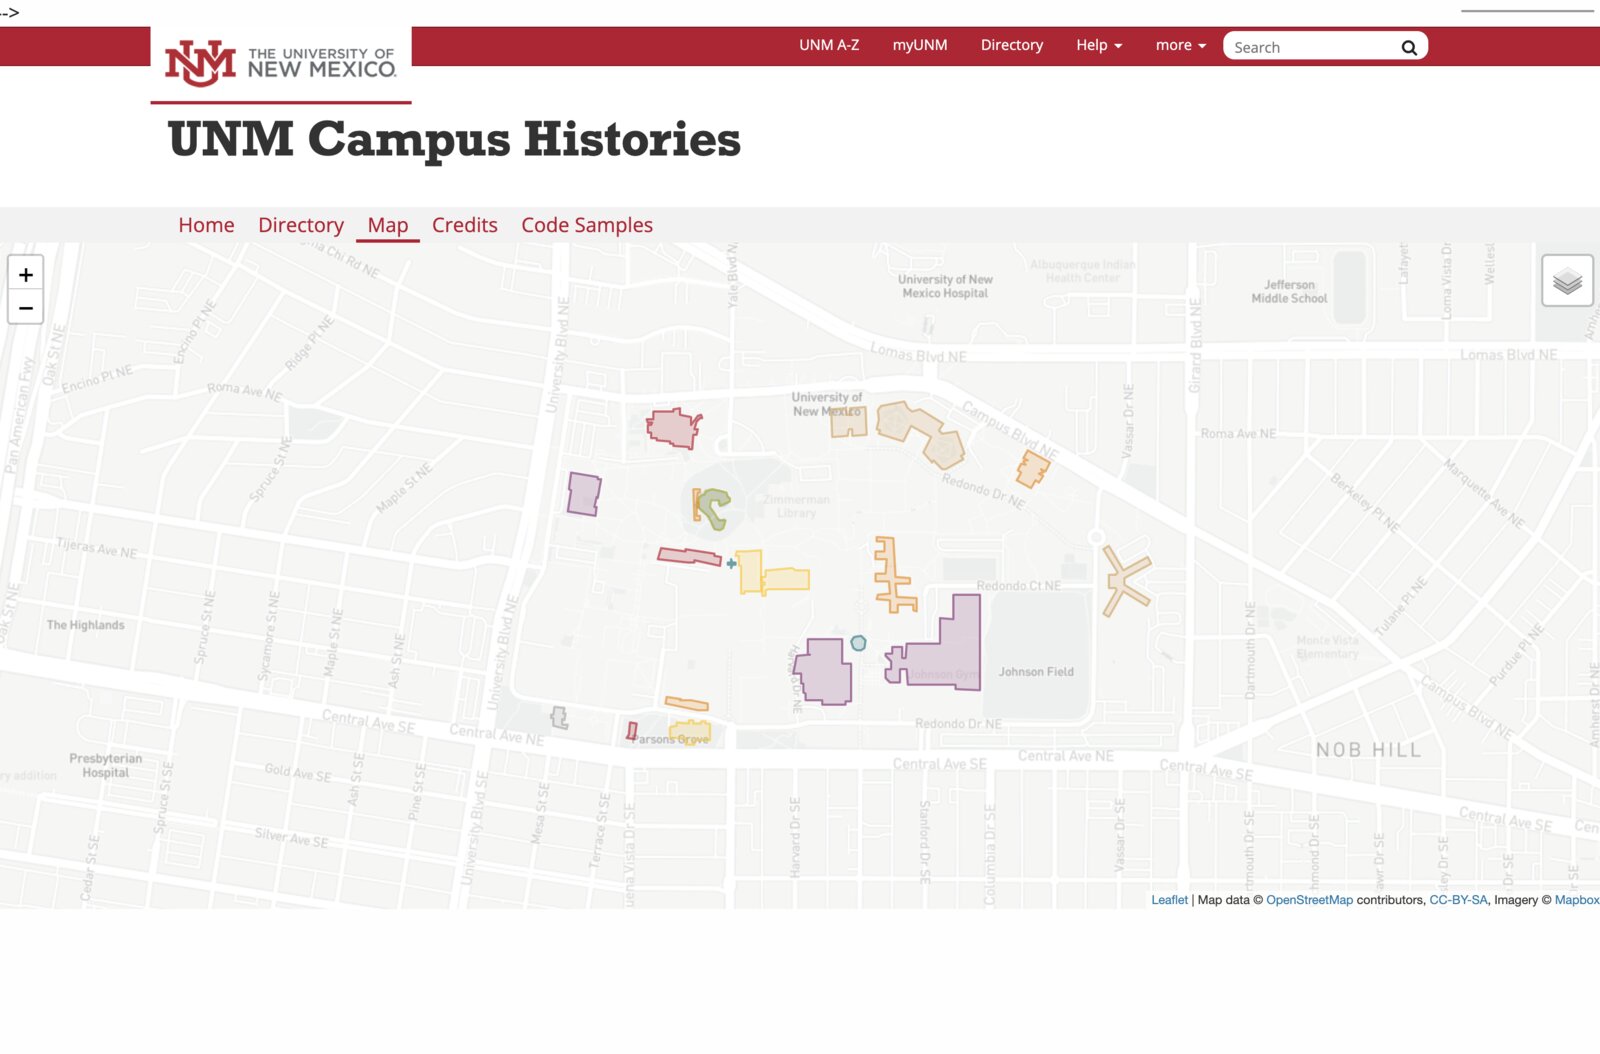Switch to the Credits tab
Image resolution: width=1600 pixels, height=1054 pixels.
464,224
